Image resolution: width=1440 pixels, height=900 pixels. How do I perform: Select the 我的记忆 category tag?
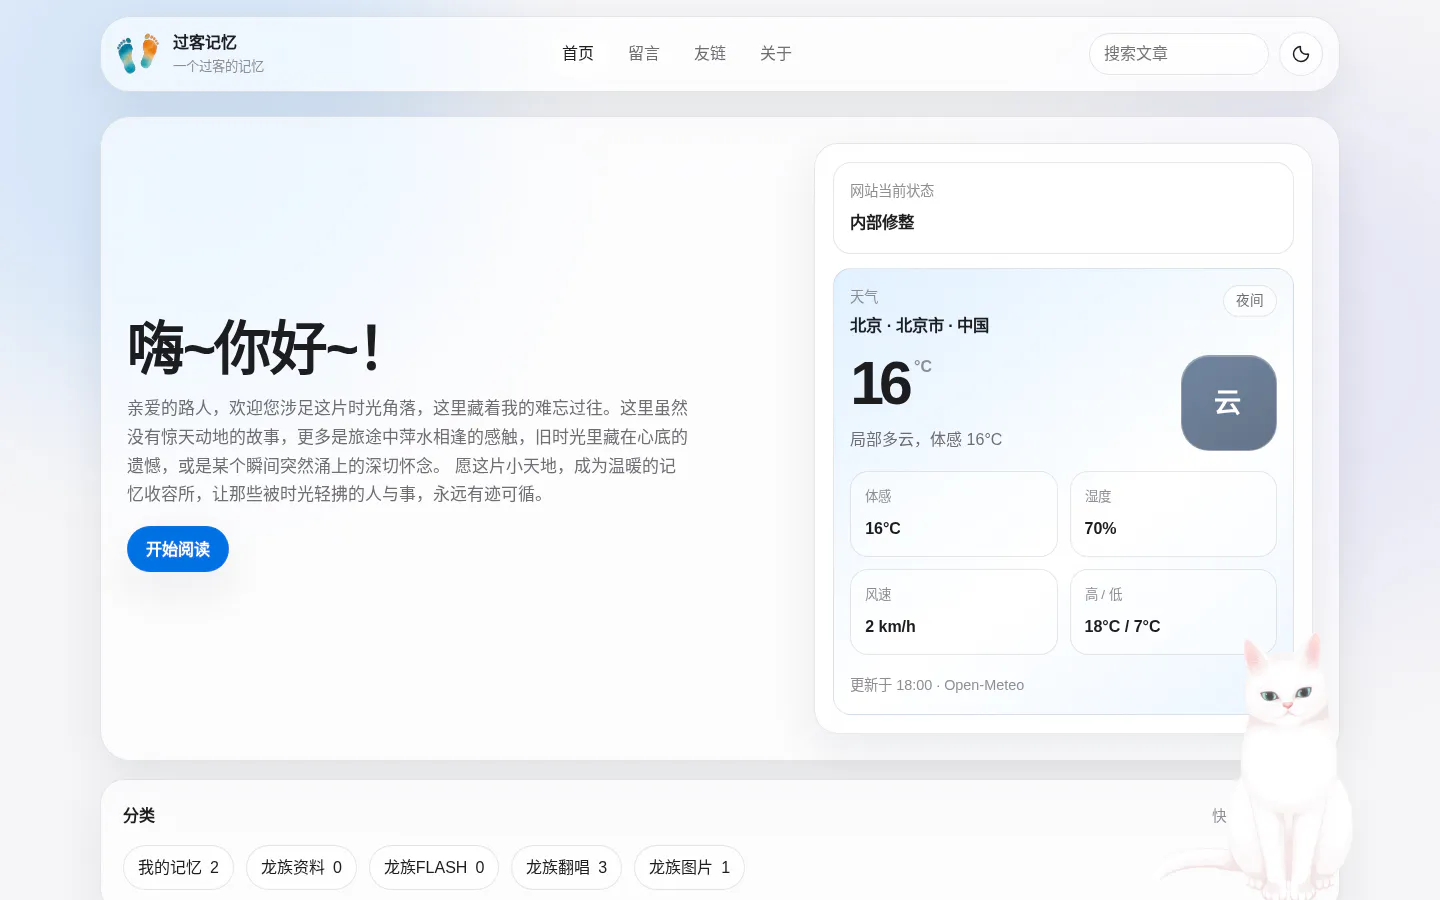click(x=178, y=868)
